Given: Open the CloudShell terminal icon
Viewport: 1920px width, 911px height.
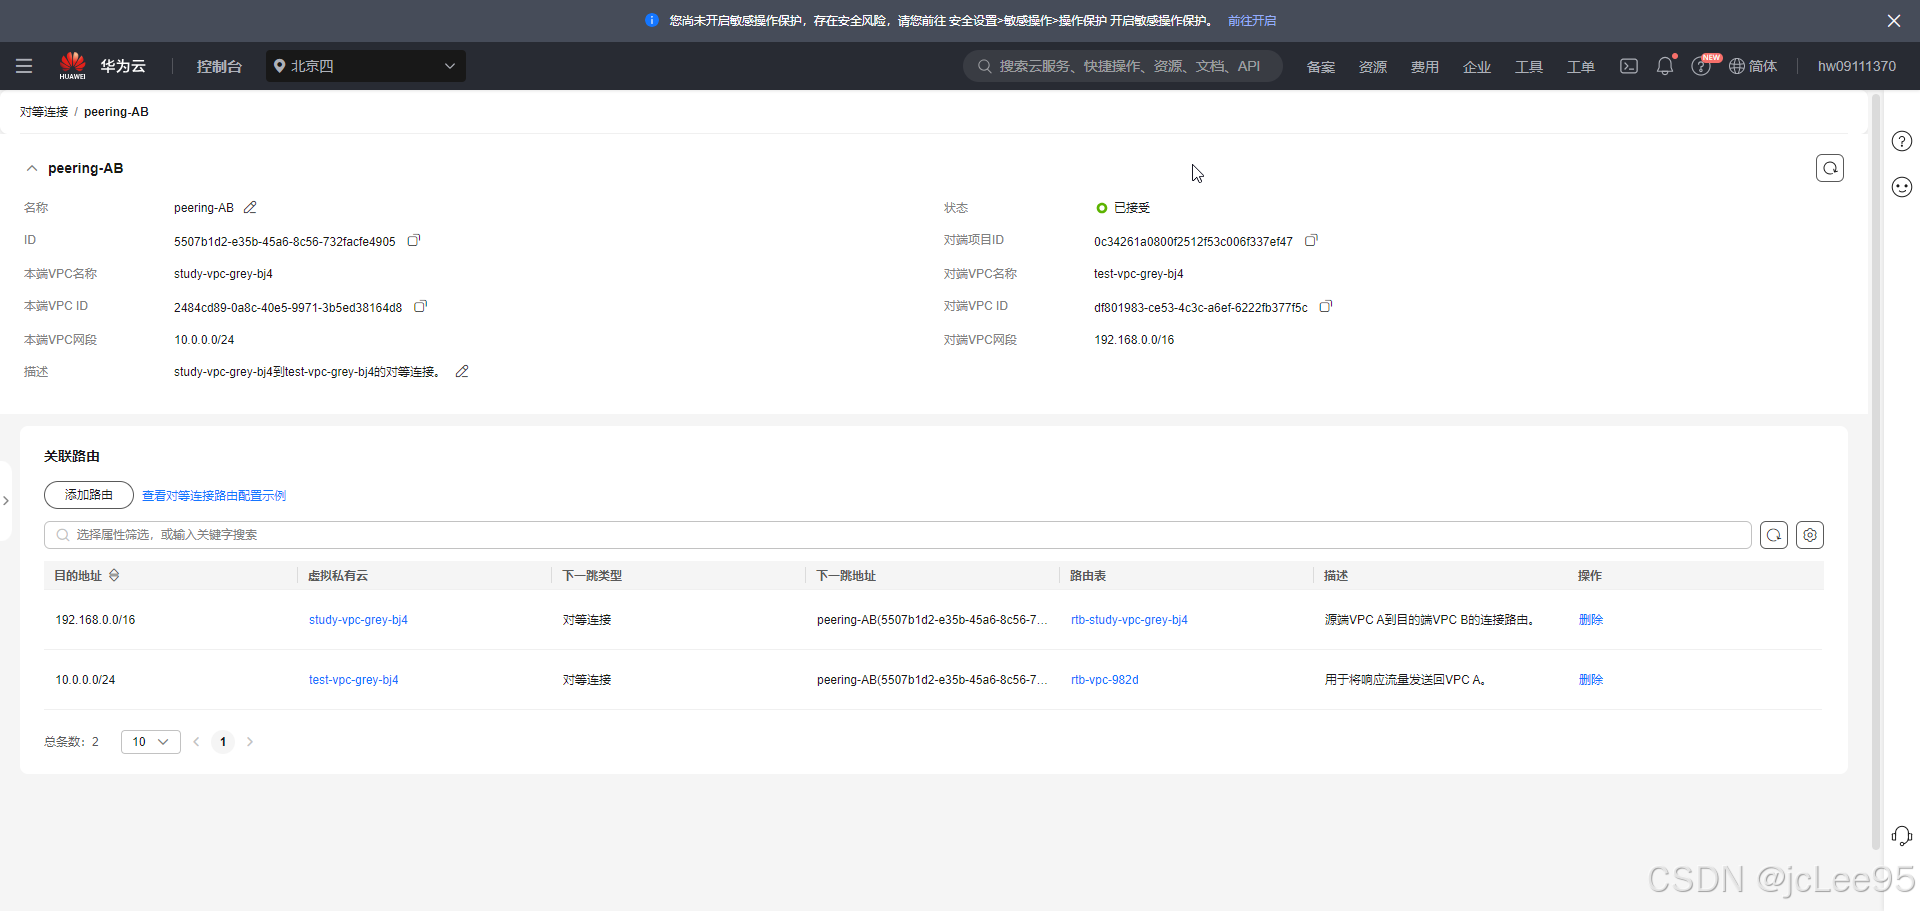Looking at the screenshot, I should click(x=1629, y=66).
